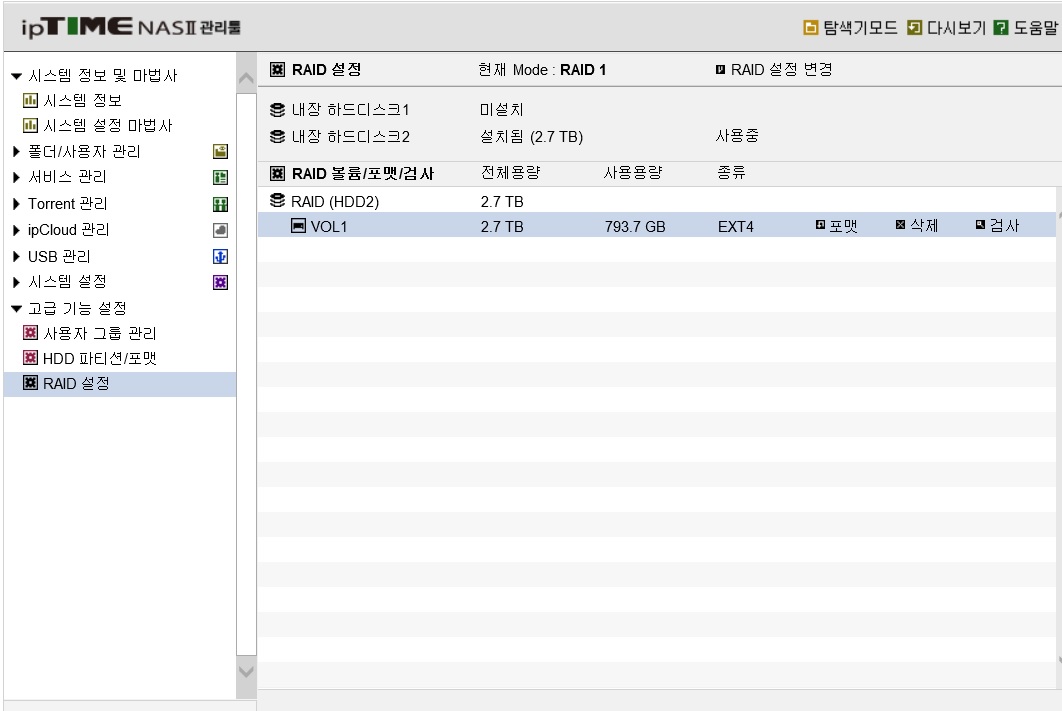Click the USB 관리 anchor icon

click(x=220, y=257)
